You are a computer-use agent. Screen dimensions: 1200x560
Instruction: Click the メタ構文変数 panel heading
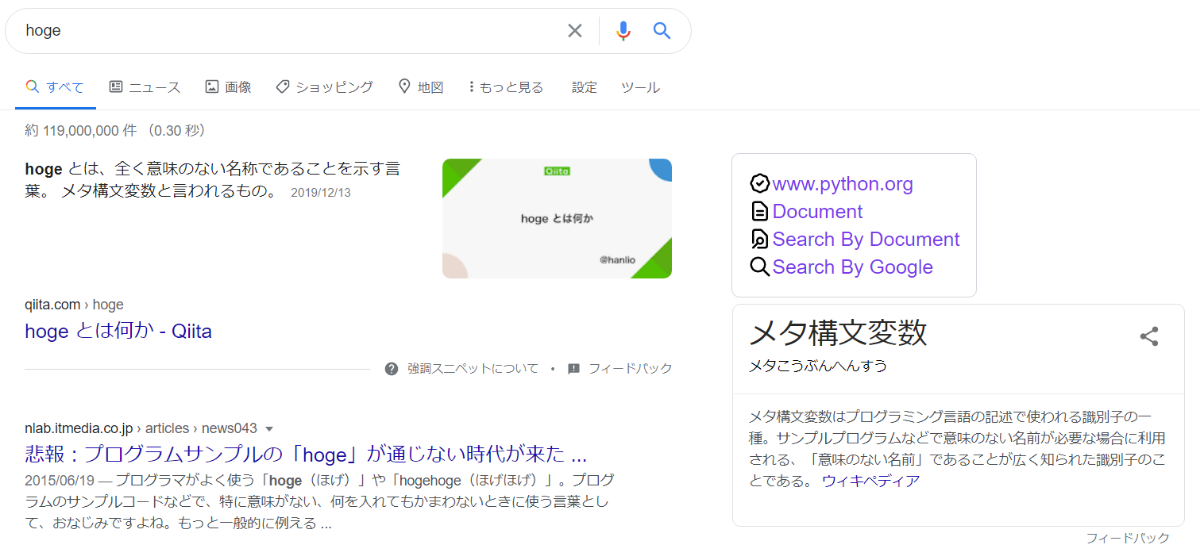(x=838, y=332)
